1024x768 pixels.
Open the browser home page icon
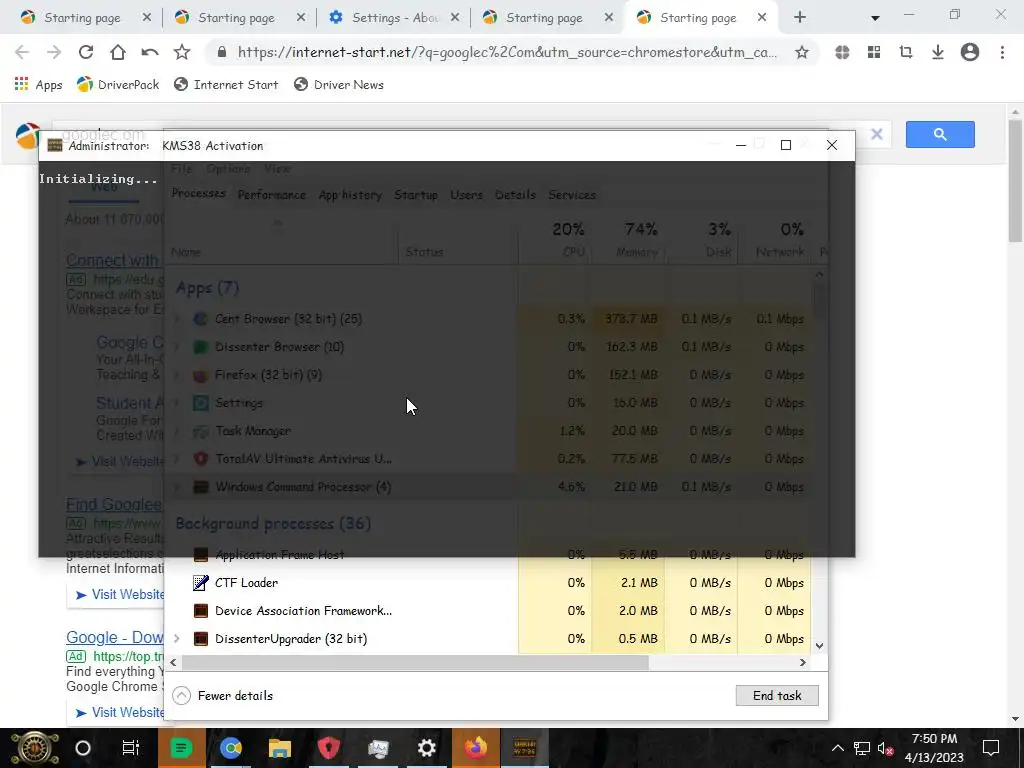(x=118, y=52)
